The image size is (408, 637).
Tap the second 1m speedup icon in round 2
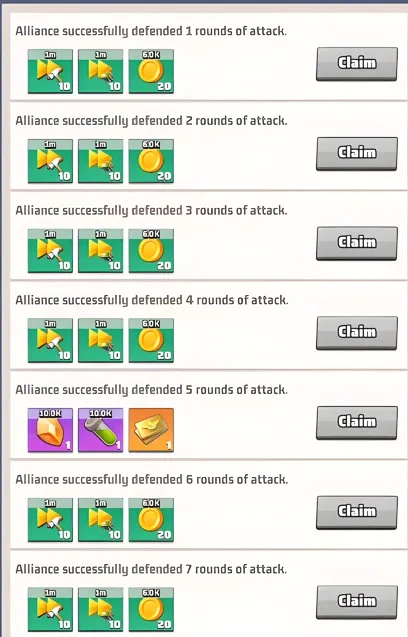(x=101, y=161)
